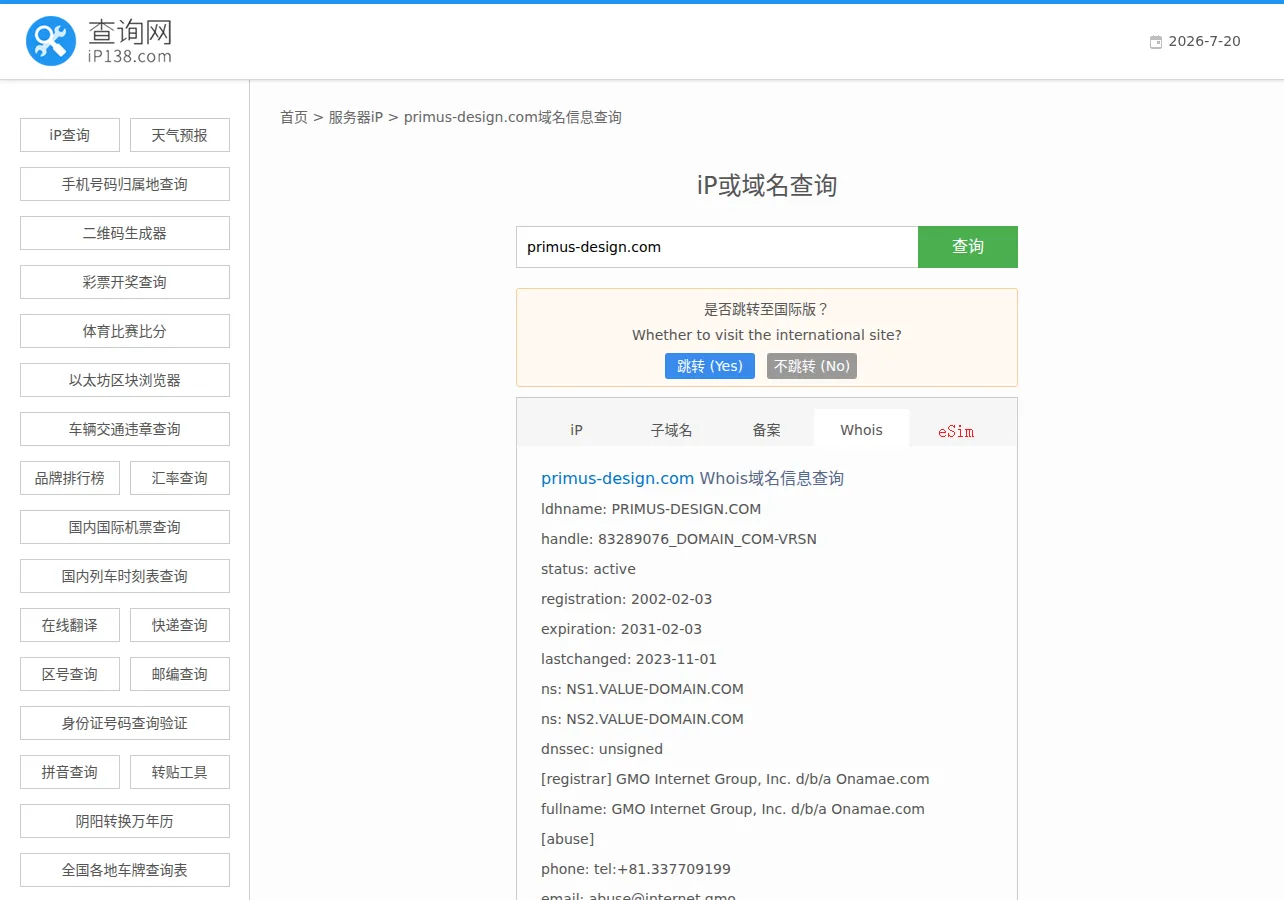This screenshot has height=900, width=1284.
Task: Open the 快递查询 tool
Action: point(180,625)
